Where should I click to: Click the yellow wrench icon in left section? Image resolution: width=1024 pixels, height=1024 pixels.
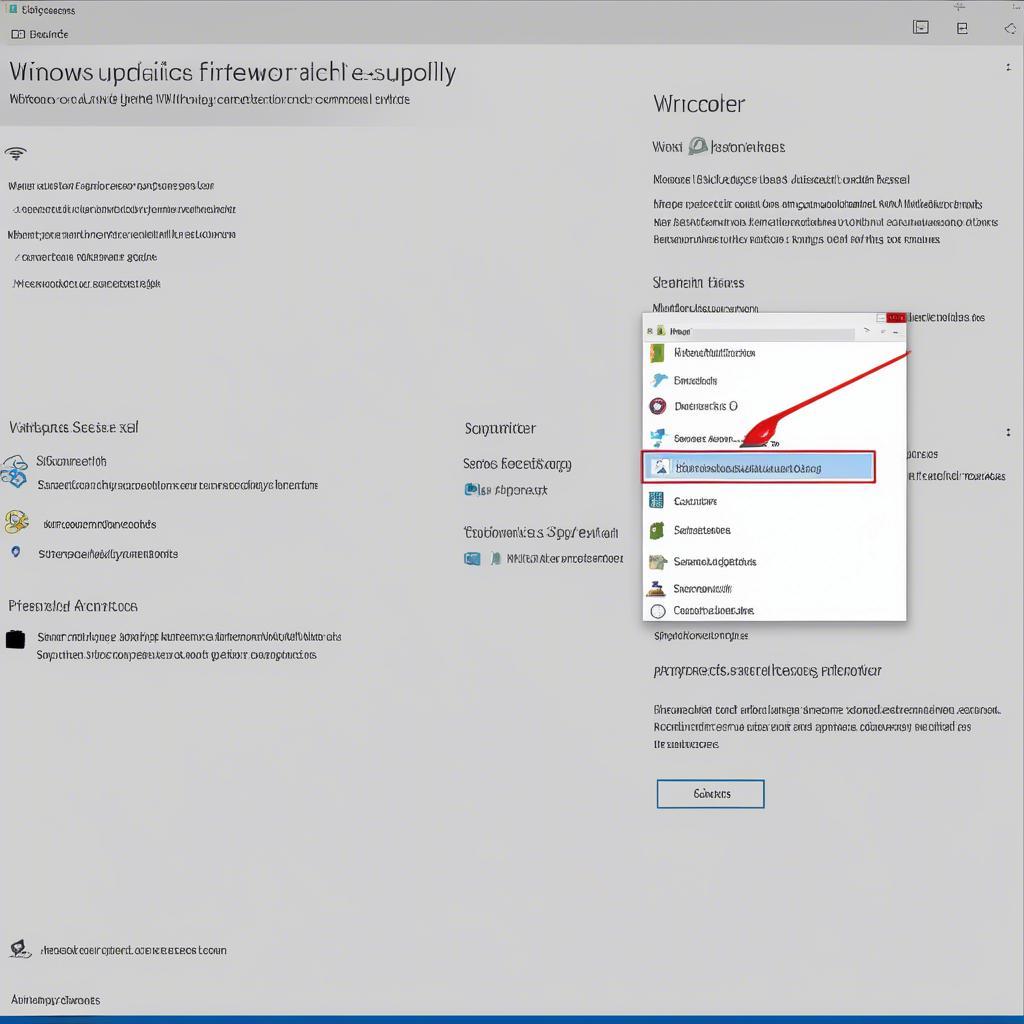[x=16, y=522]
